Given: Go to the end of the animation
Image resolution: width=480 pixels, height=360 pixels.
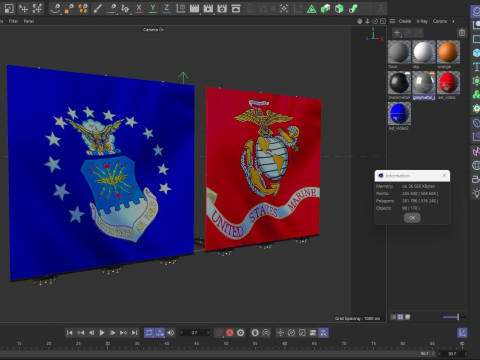Looking at the screenshot, I should [x=134, y=333].
